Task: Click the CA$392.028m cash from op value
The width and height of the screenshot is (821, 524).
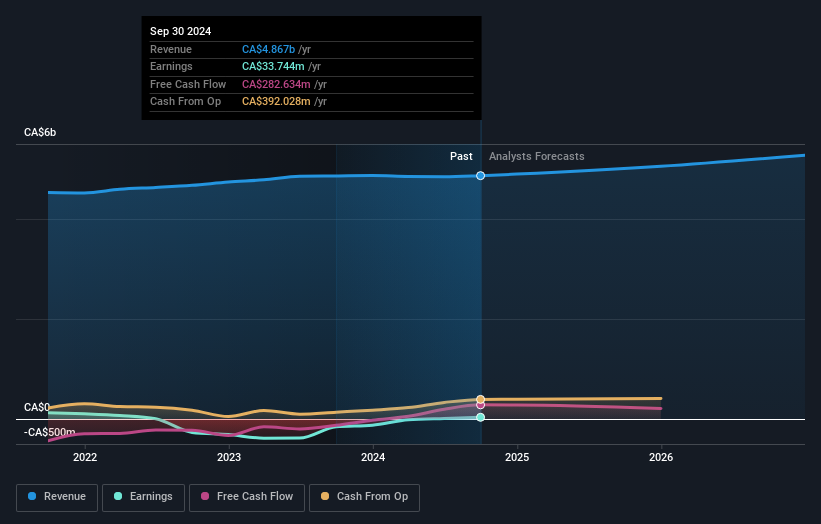Action: pos(276,102)
